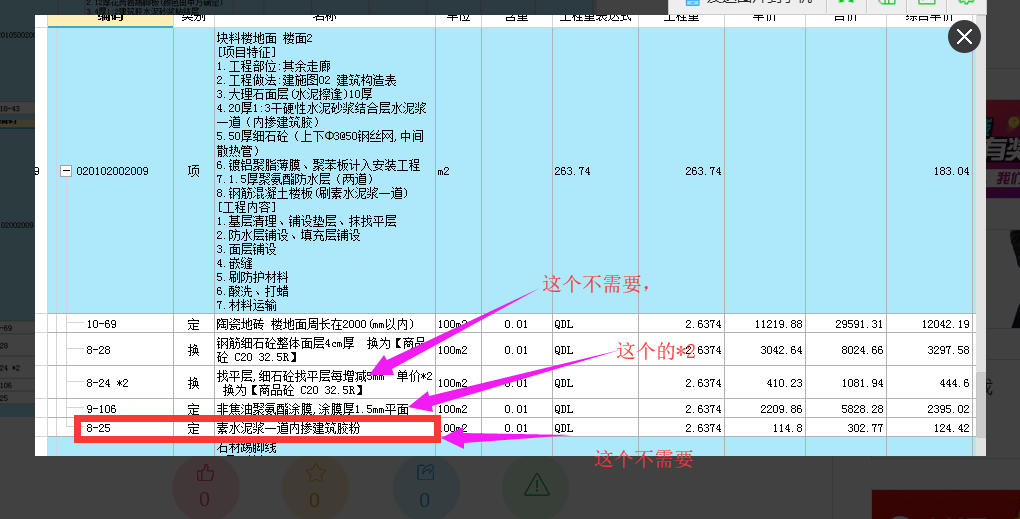Close the image preview with the X button

point(964,36)
